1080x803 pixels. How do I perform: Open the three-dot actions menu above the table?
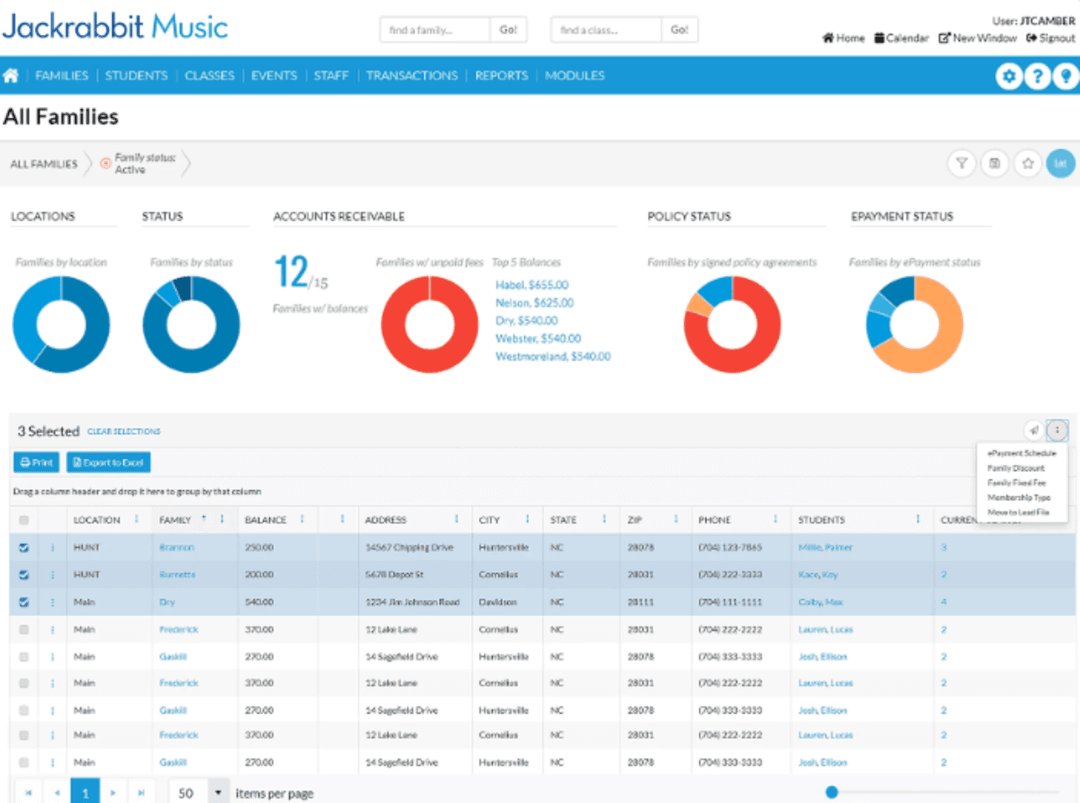point(1057,430)
